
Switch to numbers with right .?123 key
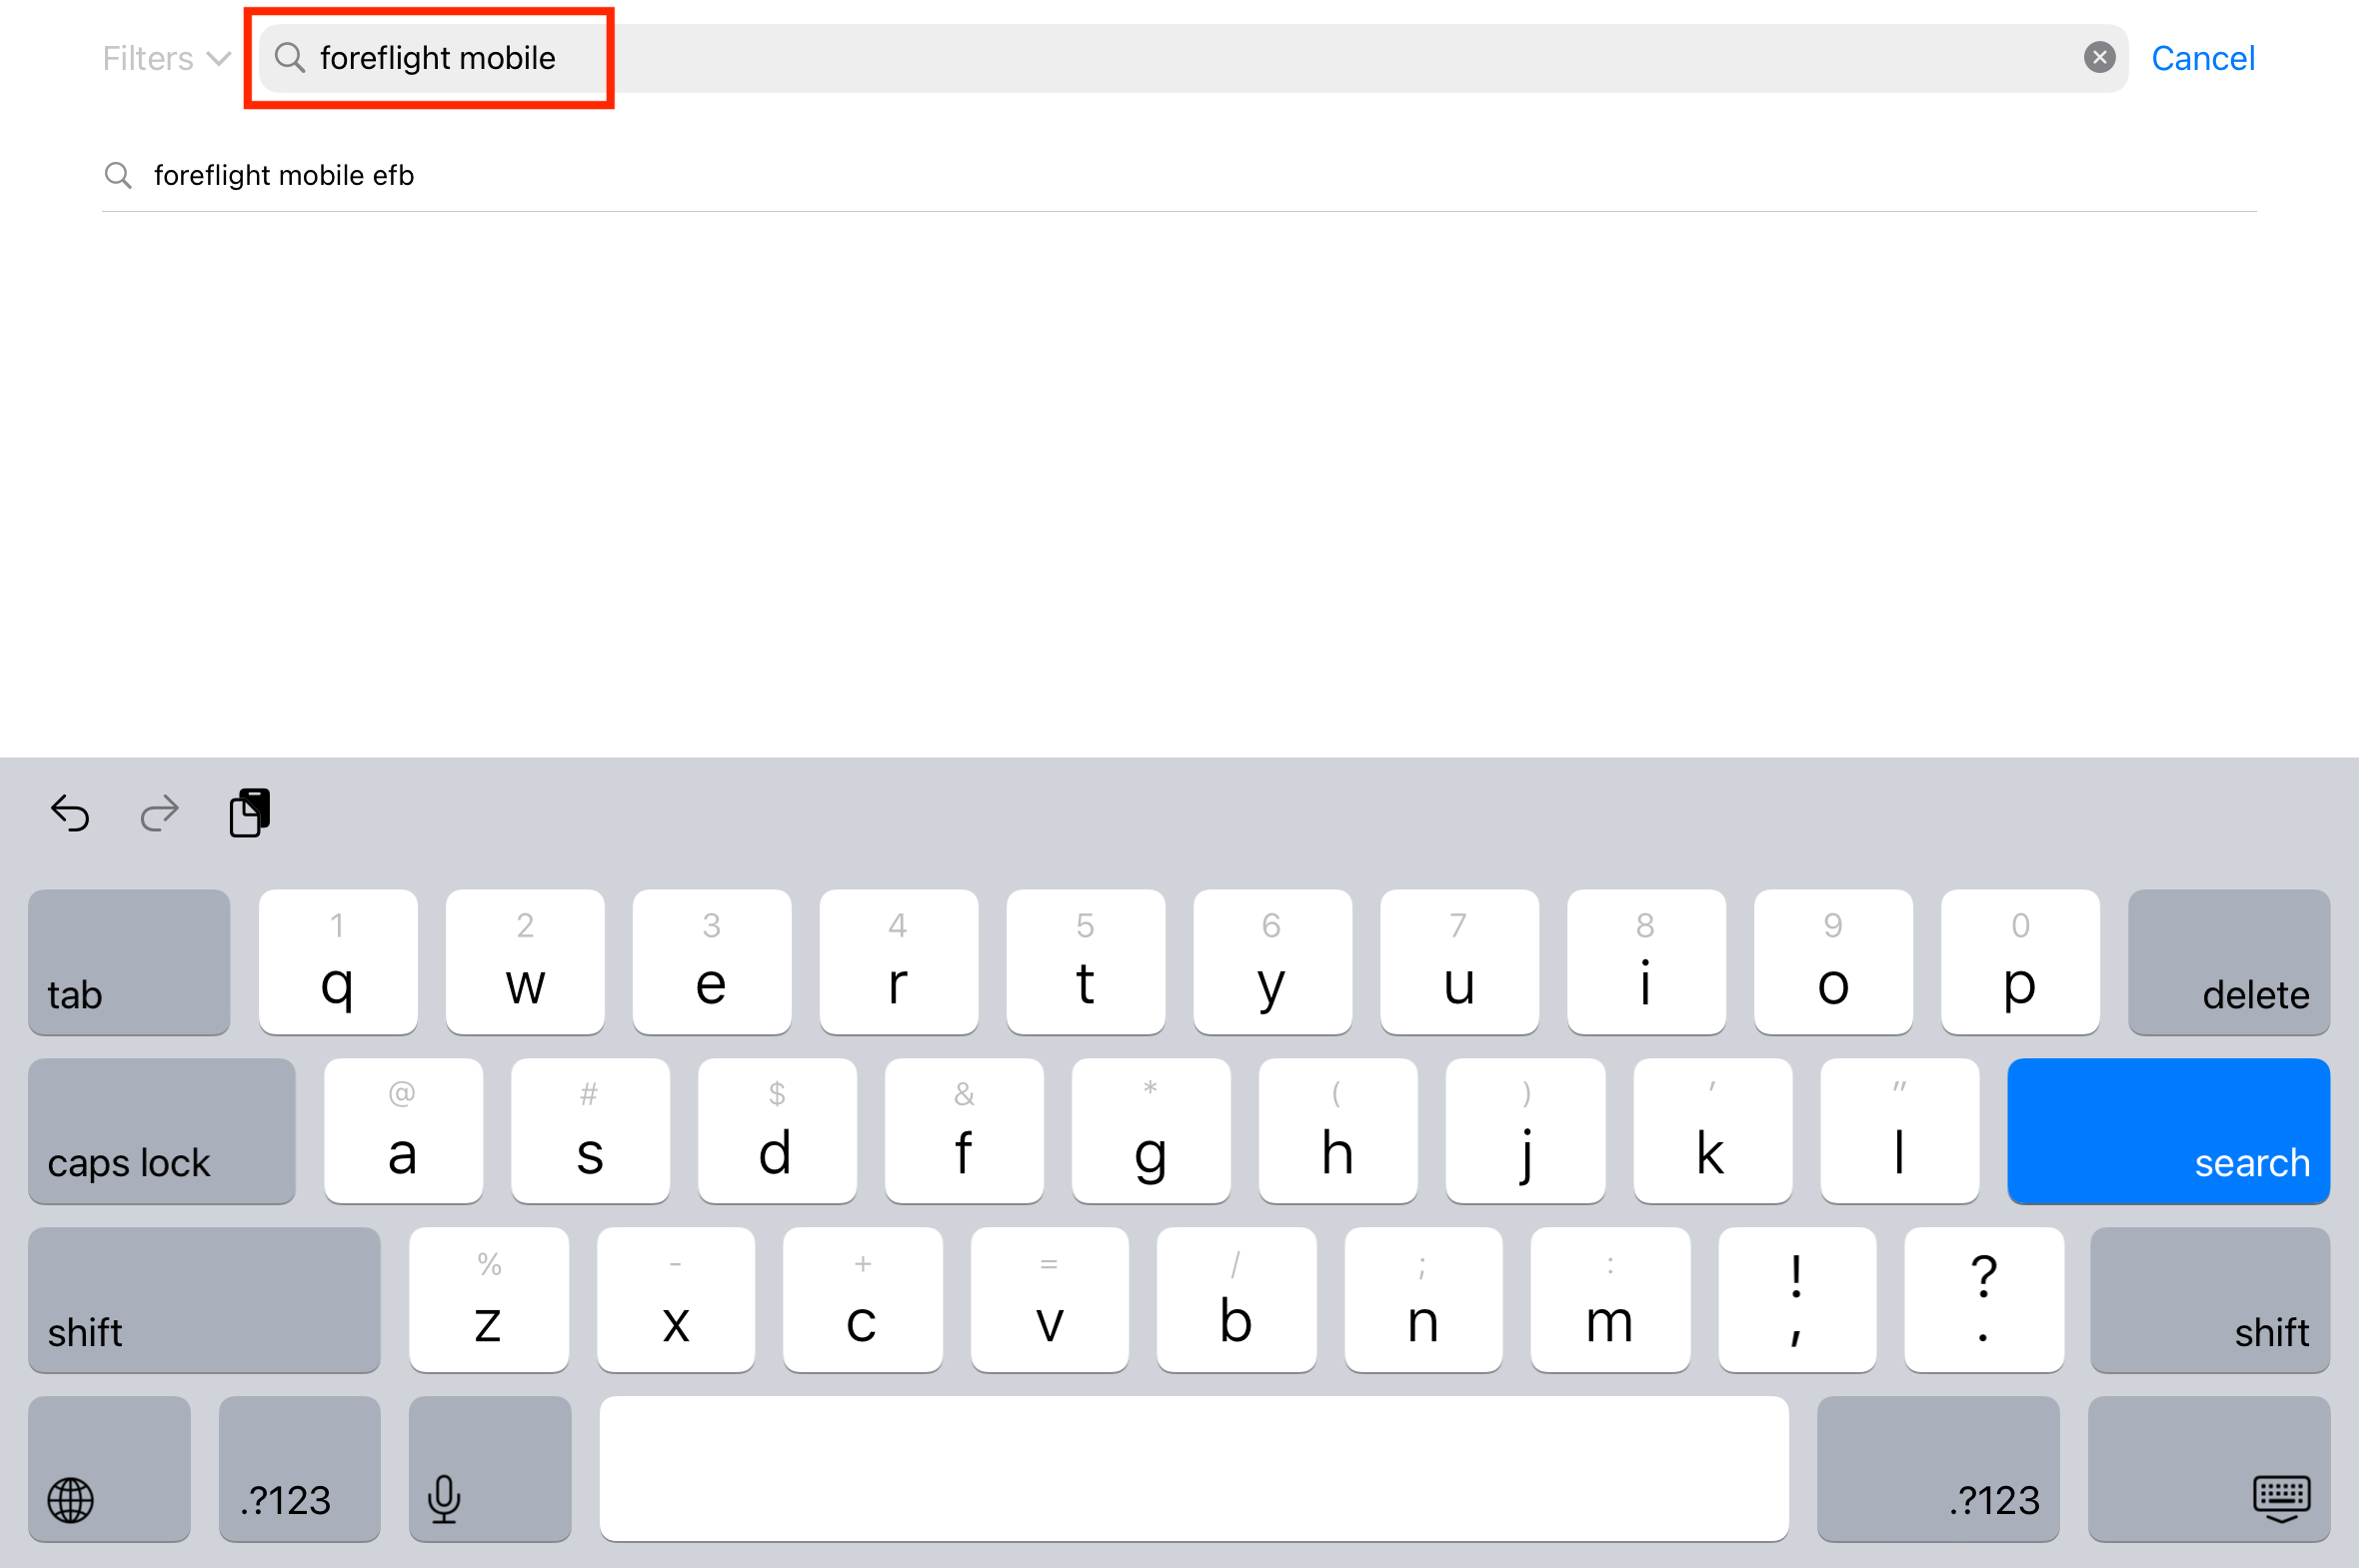pyautogui.click(x=1938, y=1469)
